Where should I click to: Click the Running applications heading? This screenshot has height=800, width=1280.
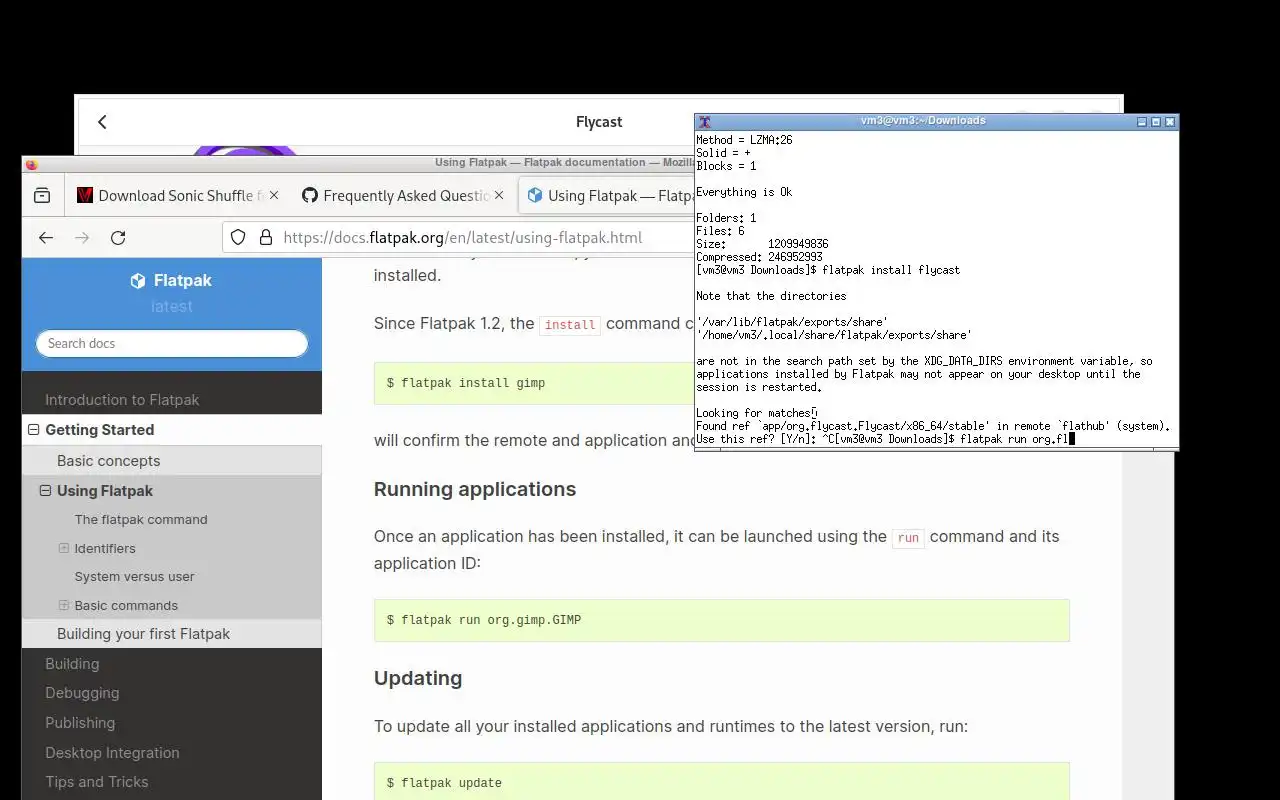click(475, 489)
